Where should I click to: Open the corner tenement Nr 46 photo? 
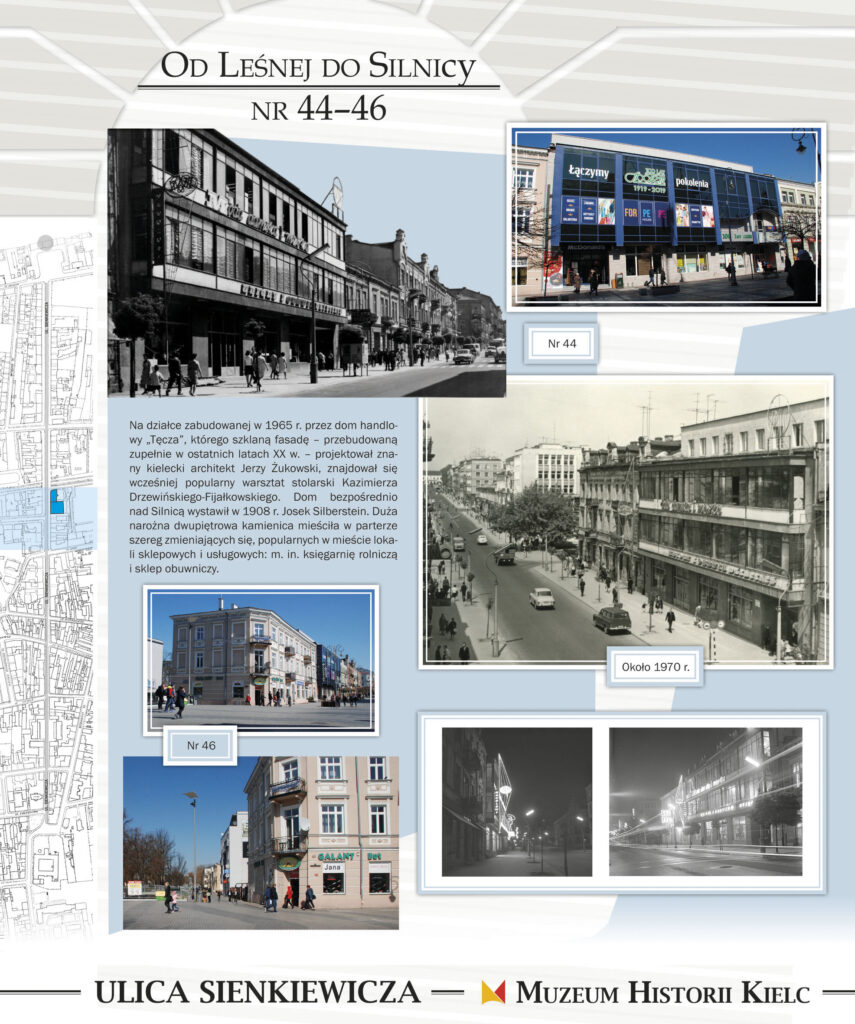tap(261, 660)
